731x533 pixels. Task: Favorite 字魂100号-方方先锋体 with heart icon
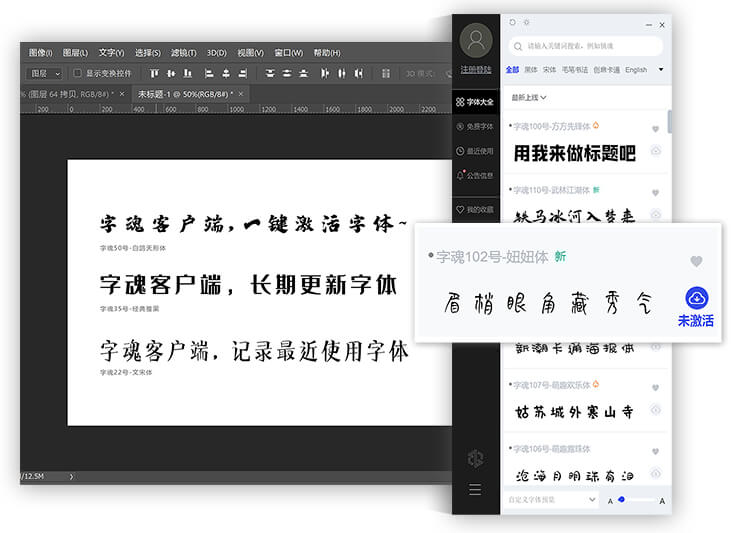656,128
